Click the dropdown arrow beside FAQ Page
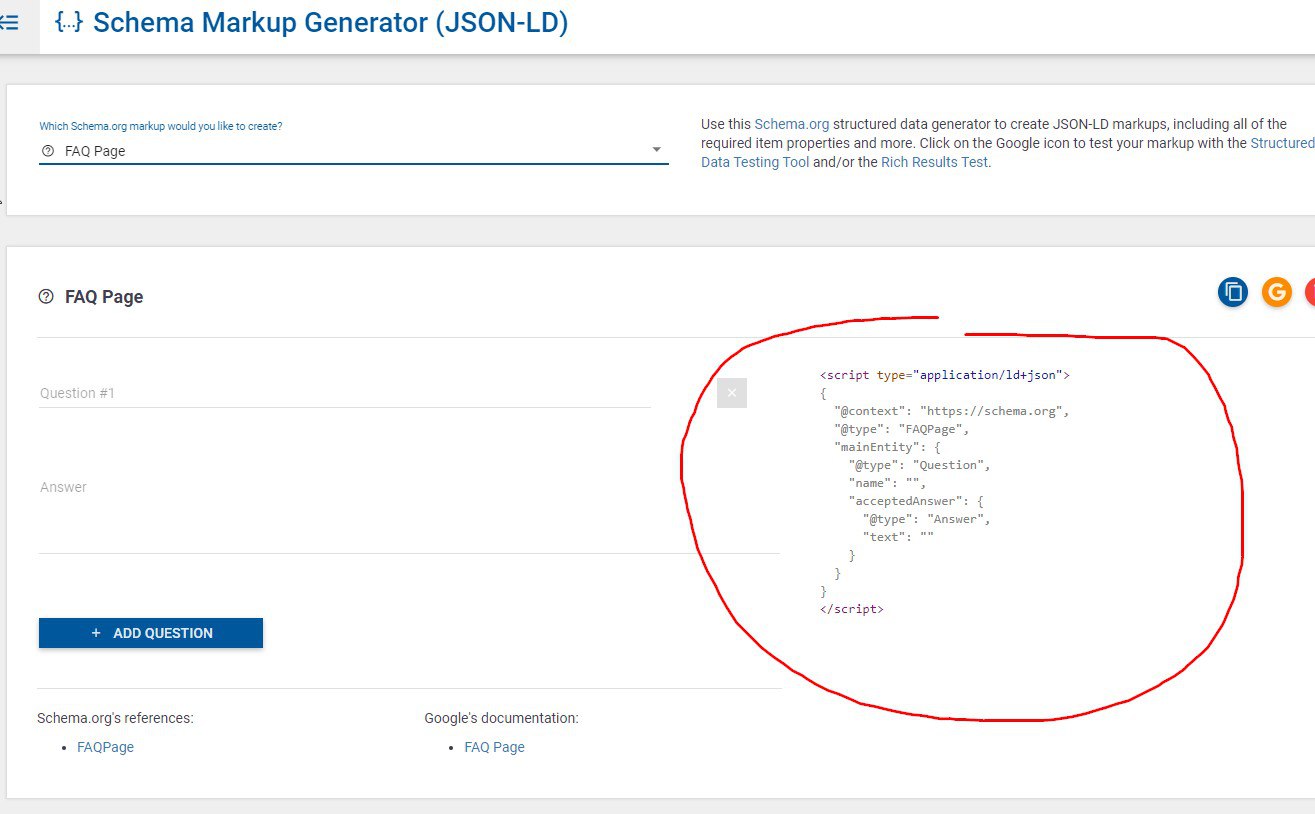Screen dimensions: 1315x814 657,150
